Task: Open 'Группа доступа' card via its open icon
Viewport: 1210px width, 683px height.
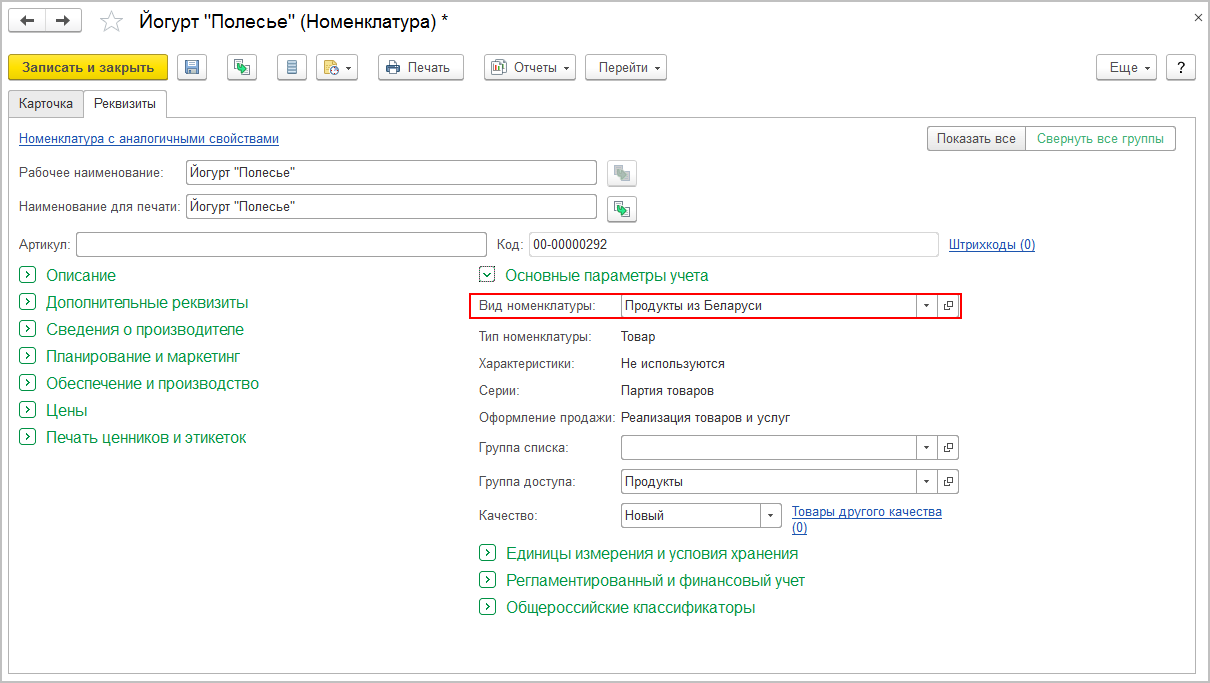Action: (x=947, y=481)
